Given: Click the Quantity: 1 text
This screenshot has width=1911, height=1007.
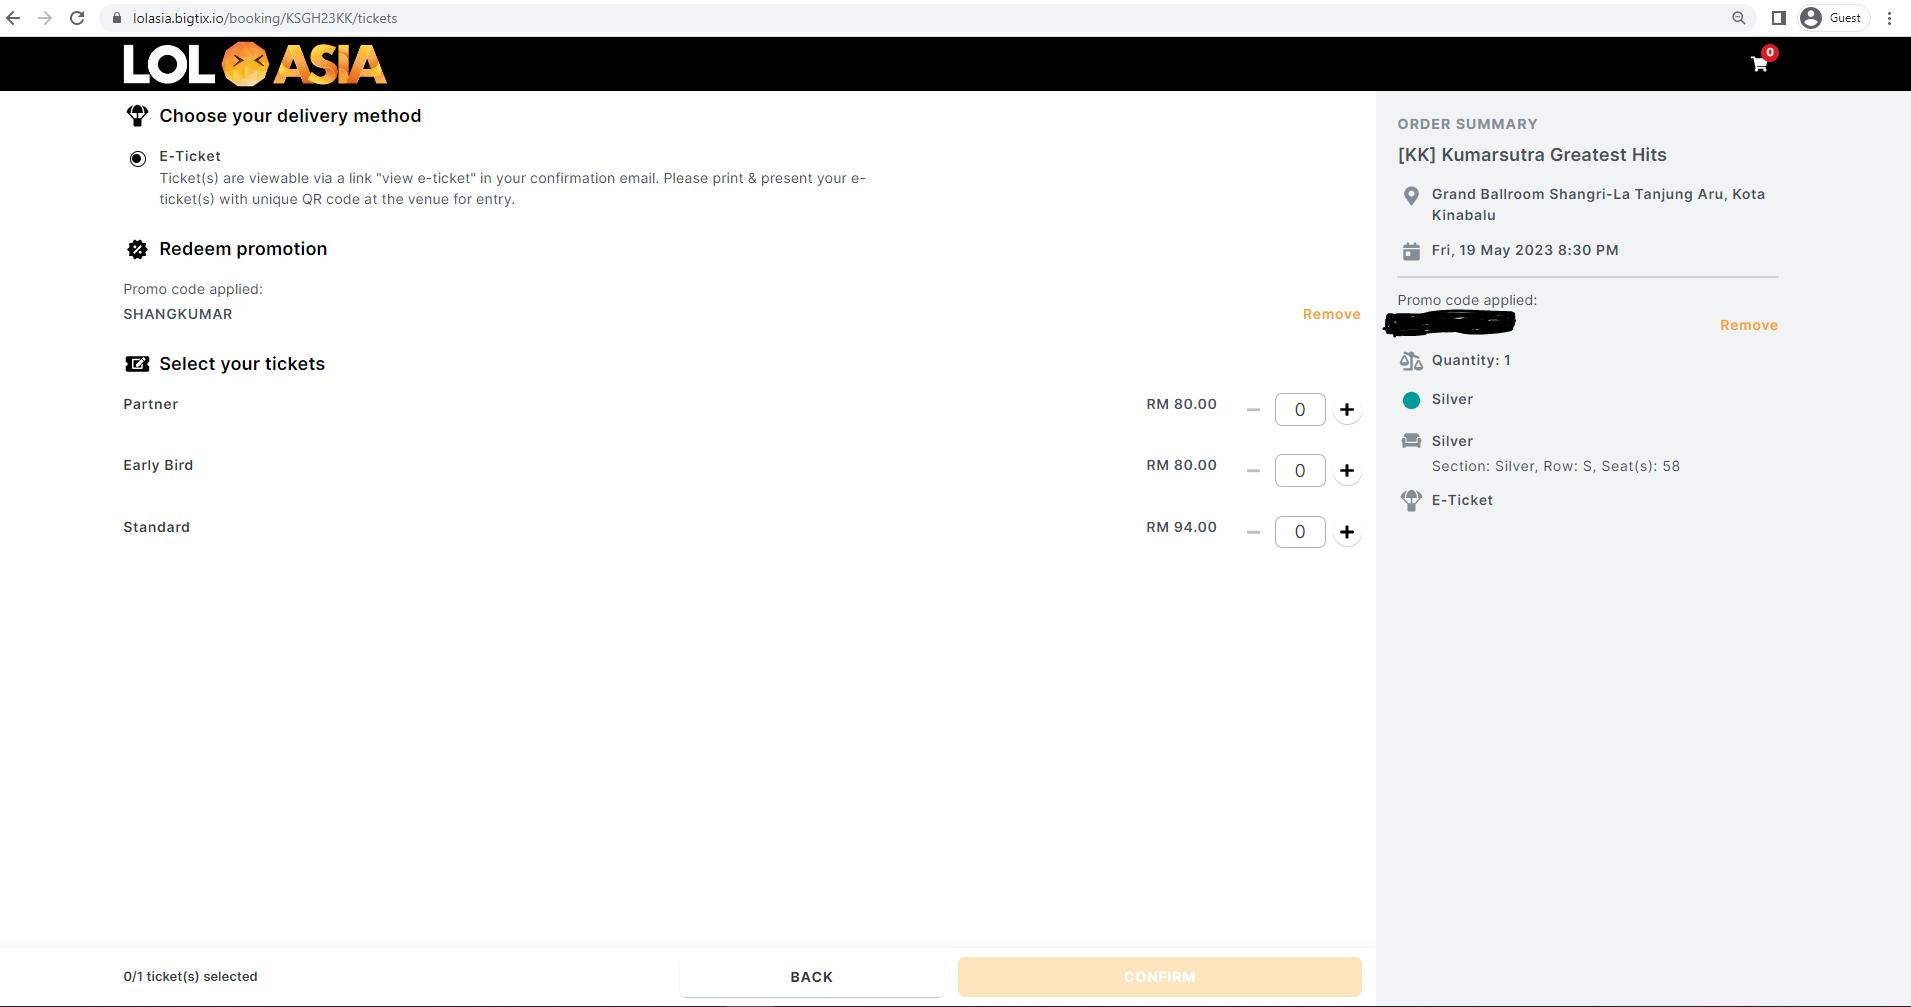Looking at the screenshot, I should pyautogui.click(x=1471, y=360).
